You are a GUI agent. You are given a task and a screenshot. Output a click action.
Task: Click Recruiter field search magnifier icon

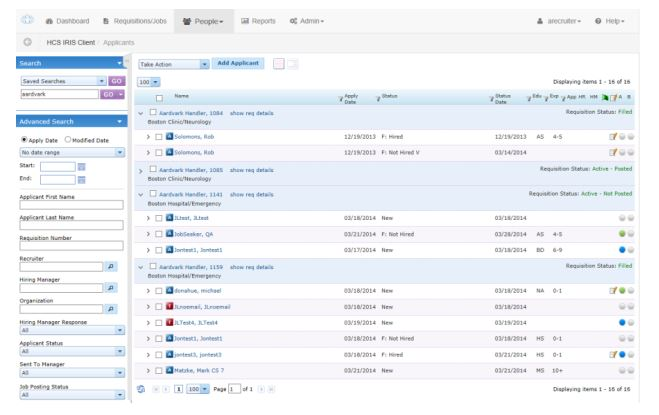point(112,267)
